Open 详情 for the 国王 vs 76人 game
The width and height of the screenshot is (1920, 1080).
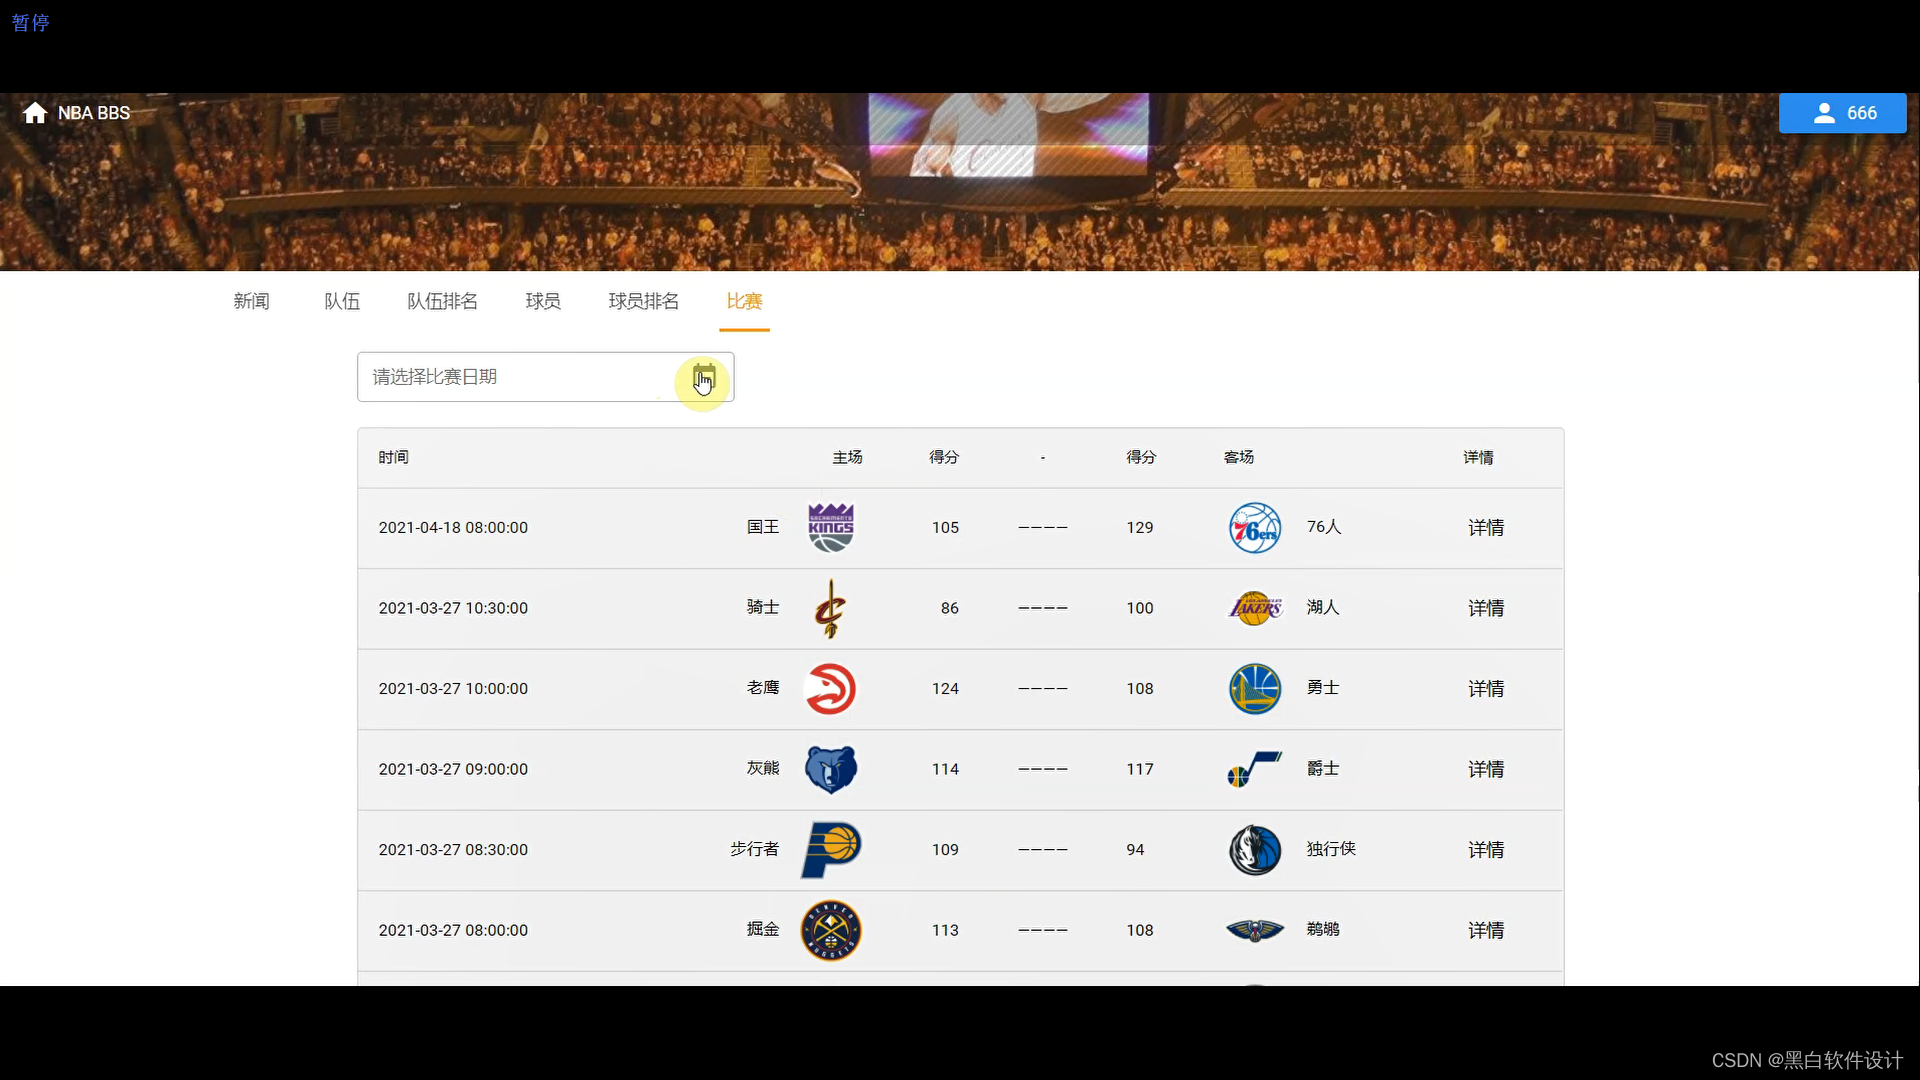coord(1485,527)
